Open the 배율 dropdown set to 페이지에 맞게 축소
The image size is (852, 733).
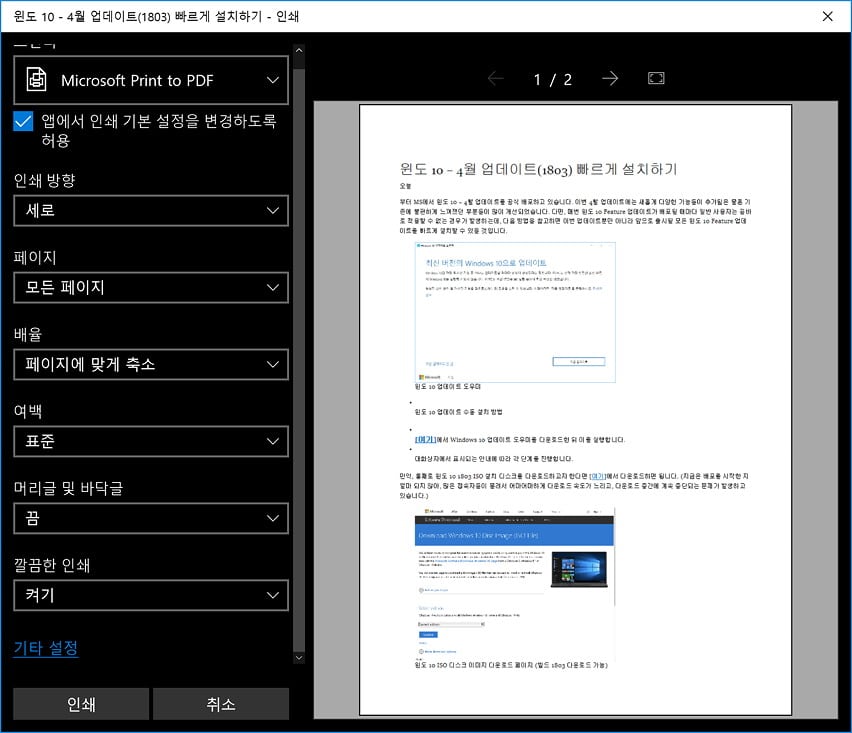151,364
